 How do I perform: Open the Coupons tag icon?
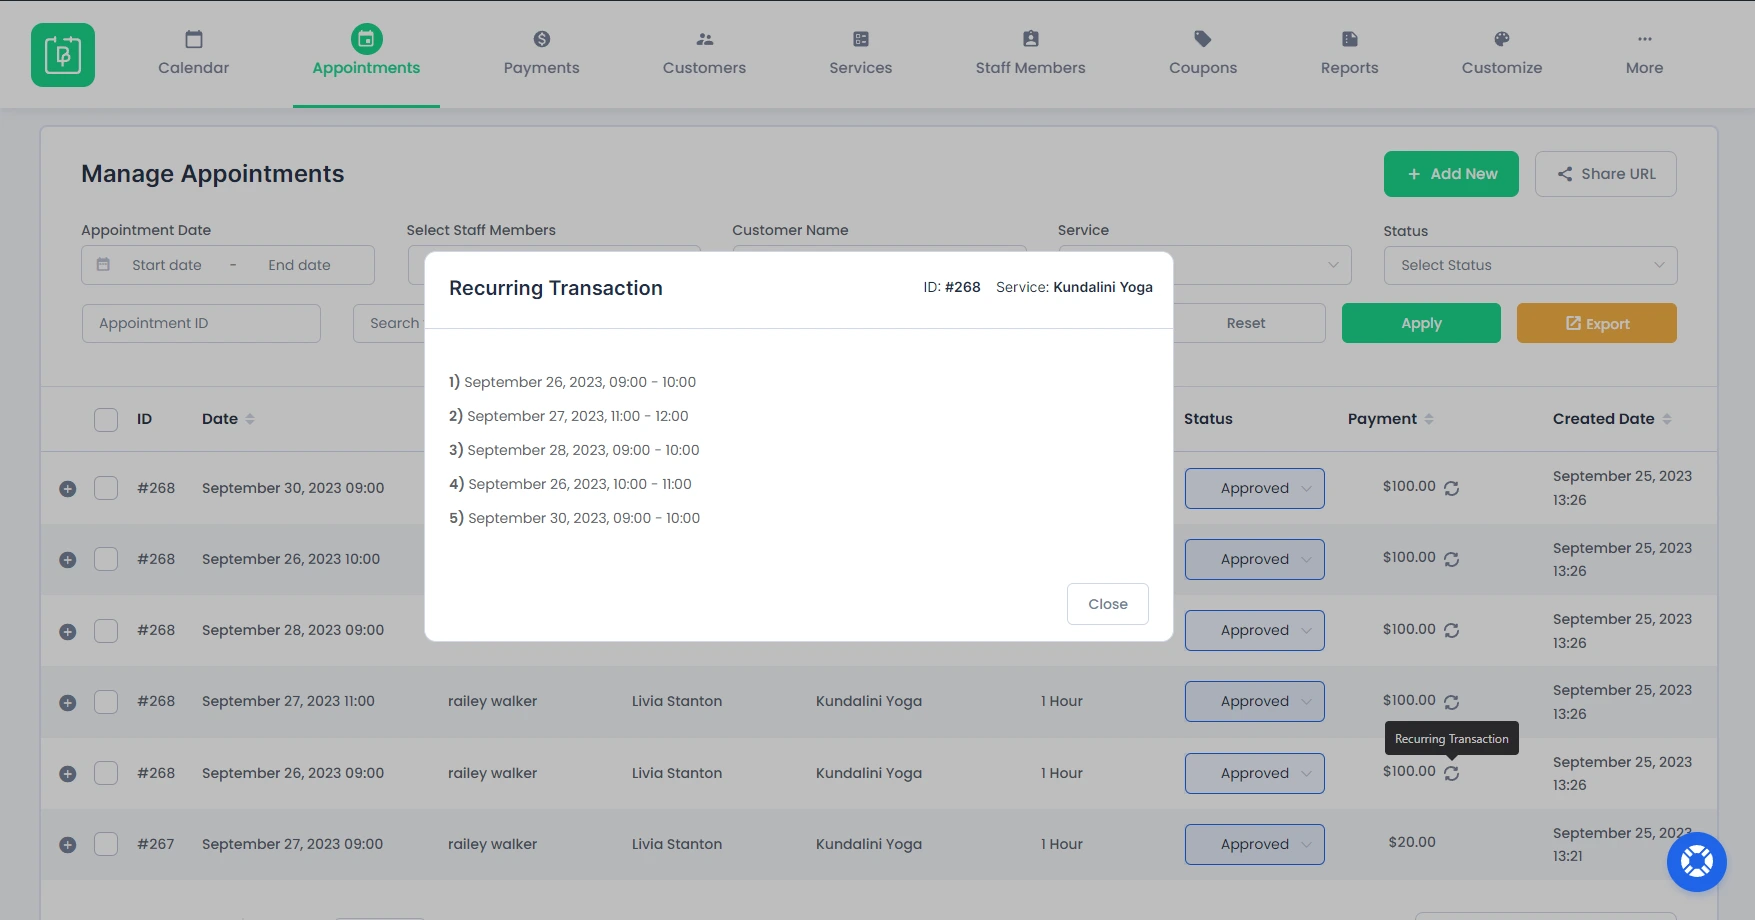point(1202,39)
